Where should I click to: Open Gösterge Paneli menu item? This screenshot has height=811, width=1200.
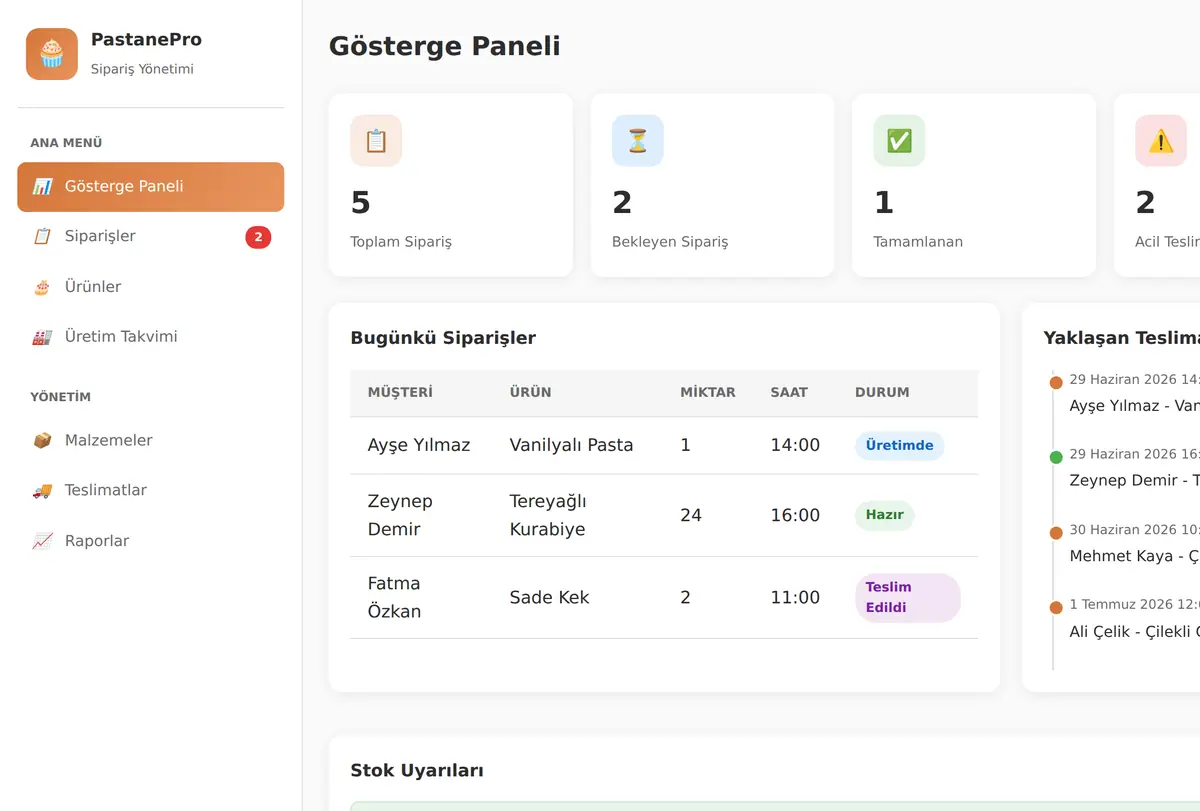pos(151,187)
